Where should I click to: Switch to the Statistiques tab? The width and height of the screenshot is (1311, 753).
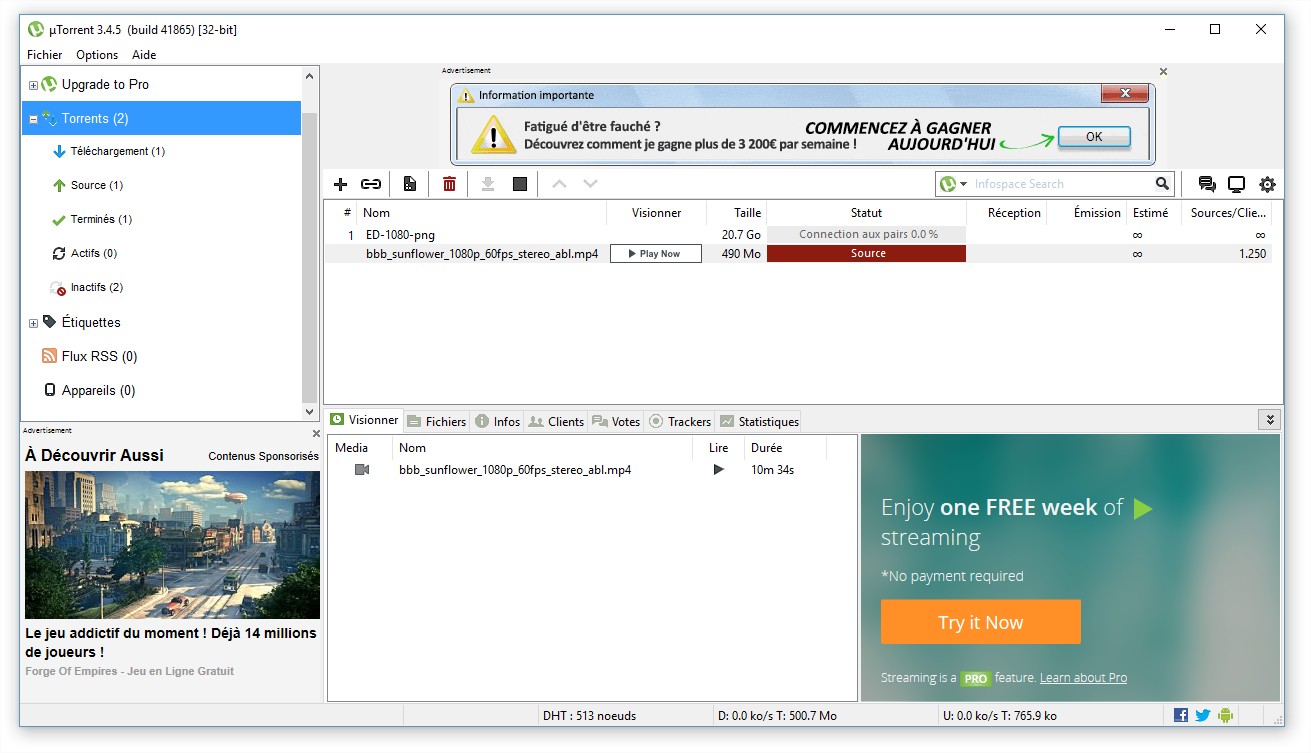[x=759, y=421]
